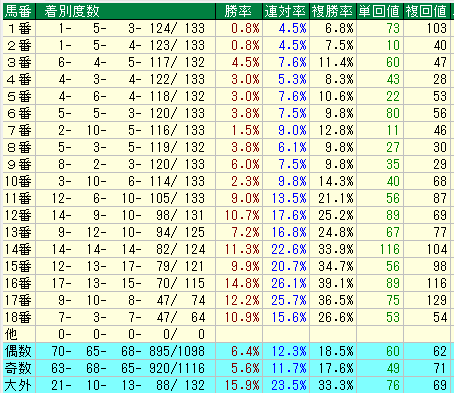Click 連対率 22.6% in the 14番 row
The image size is (454, 393).
pos(289,250)
